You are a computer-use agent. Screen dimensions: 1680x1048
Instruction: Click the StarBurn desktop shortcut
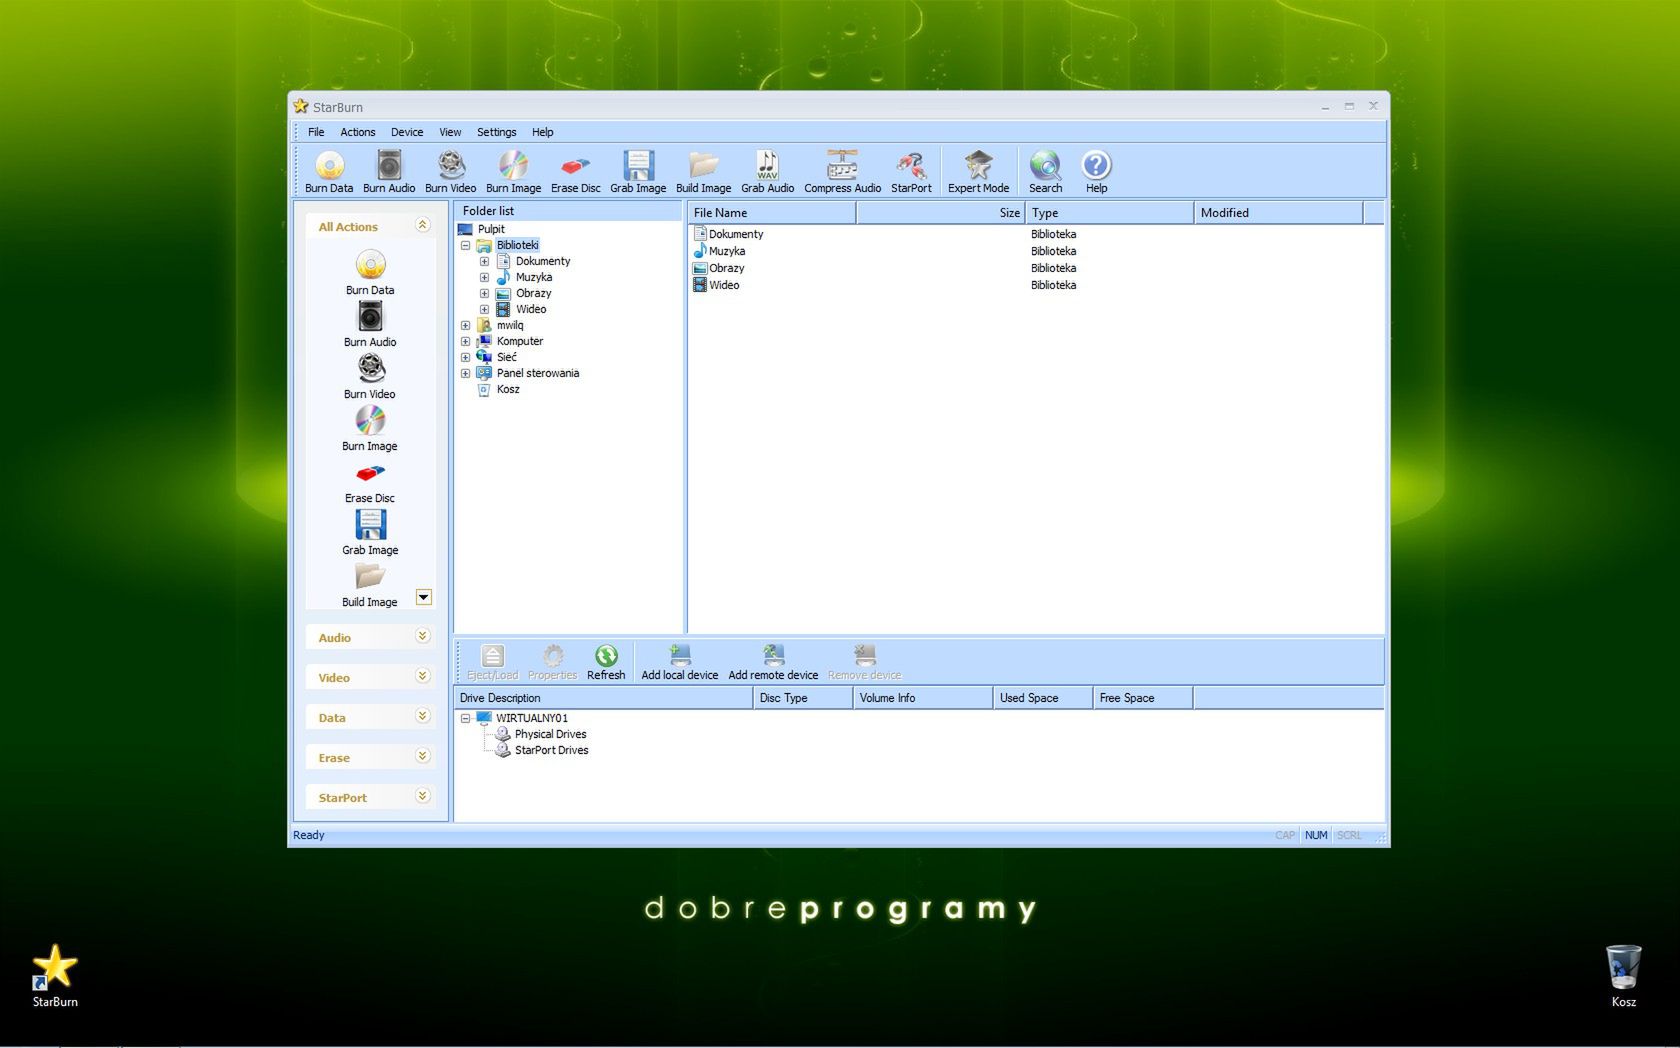coord(55,975)
